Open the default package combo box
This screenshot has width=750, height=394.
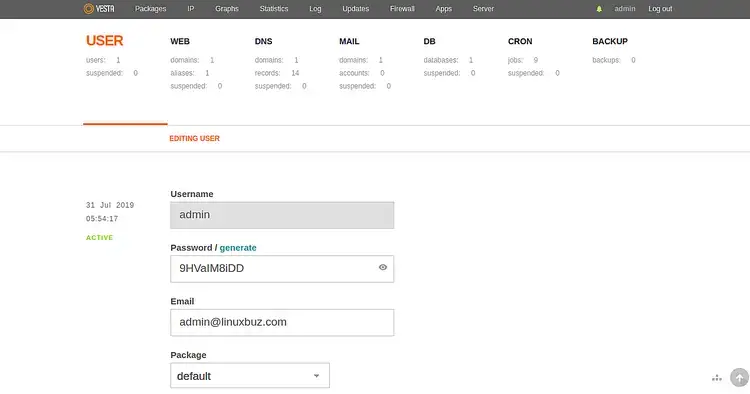click(x=250, y=375)
